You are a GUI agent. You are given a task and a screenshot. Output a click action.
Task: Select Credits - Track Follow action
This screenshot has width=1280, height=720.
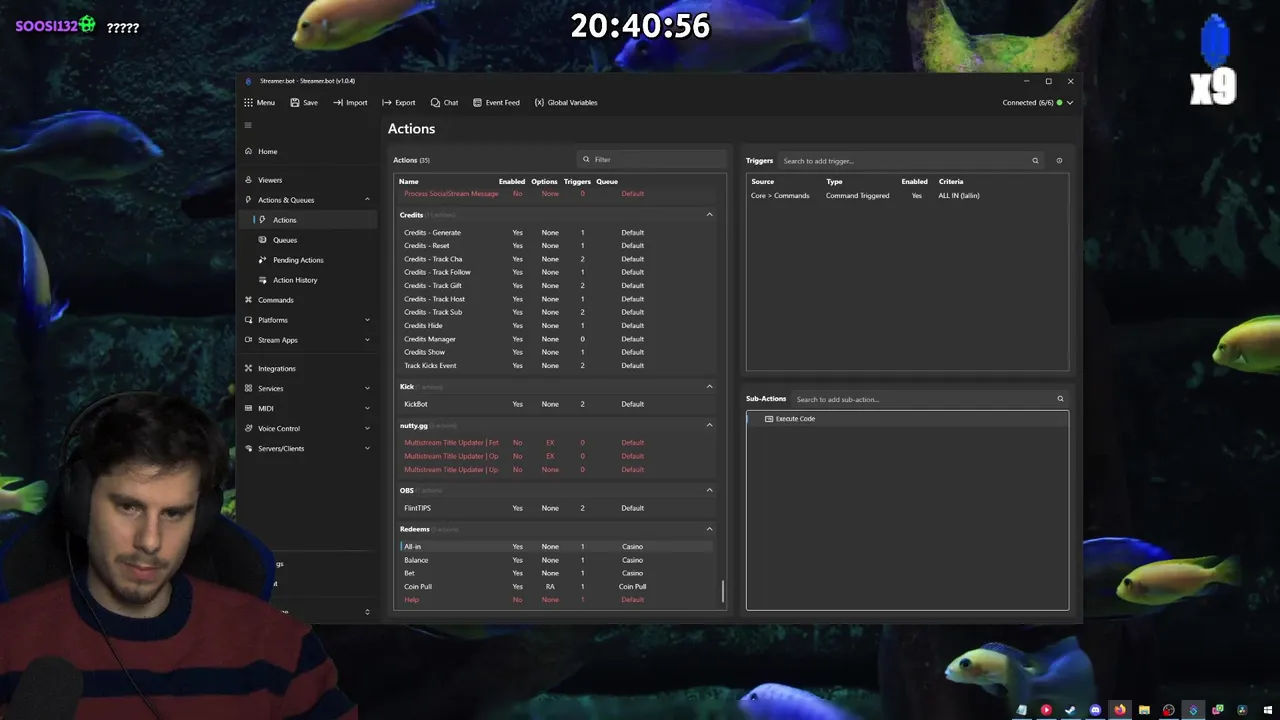tap(556, 272)
